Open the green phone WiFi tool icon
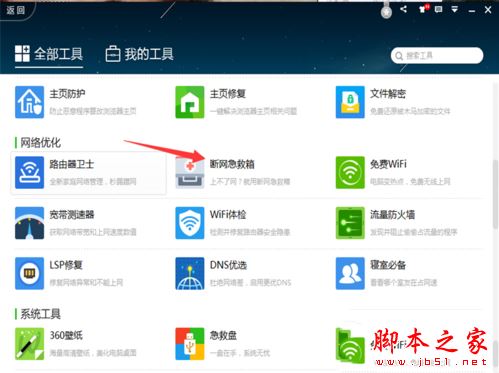The height and width of the screenshot is (373, 499). click(350, 346)
